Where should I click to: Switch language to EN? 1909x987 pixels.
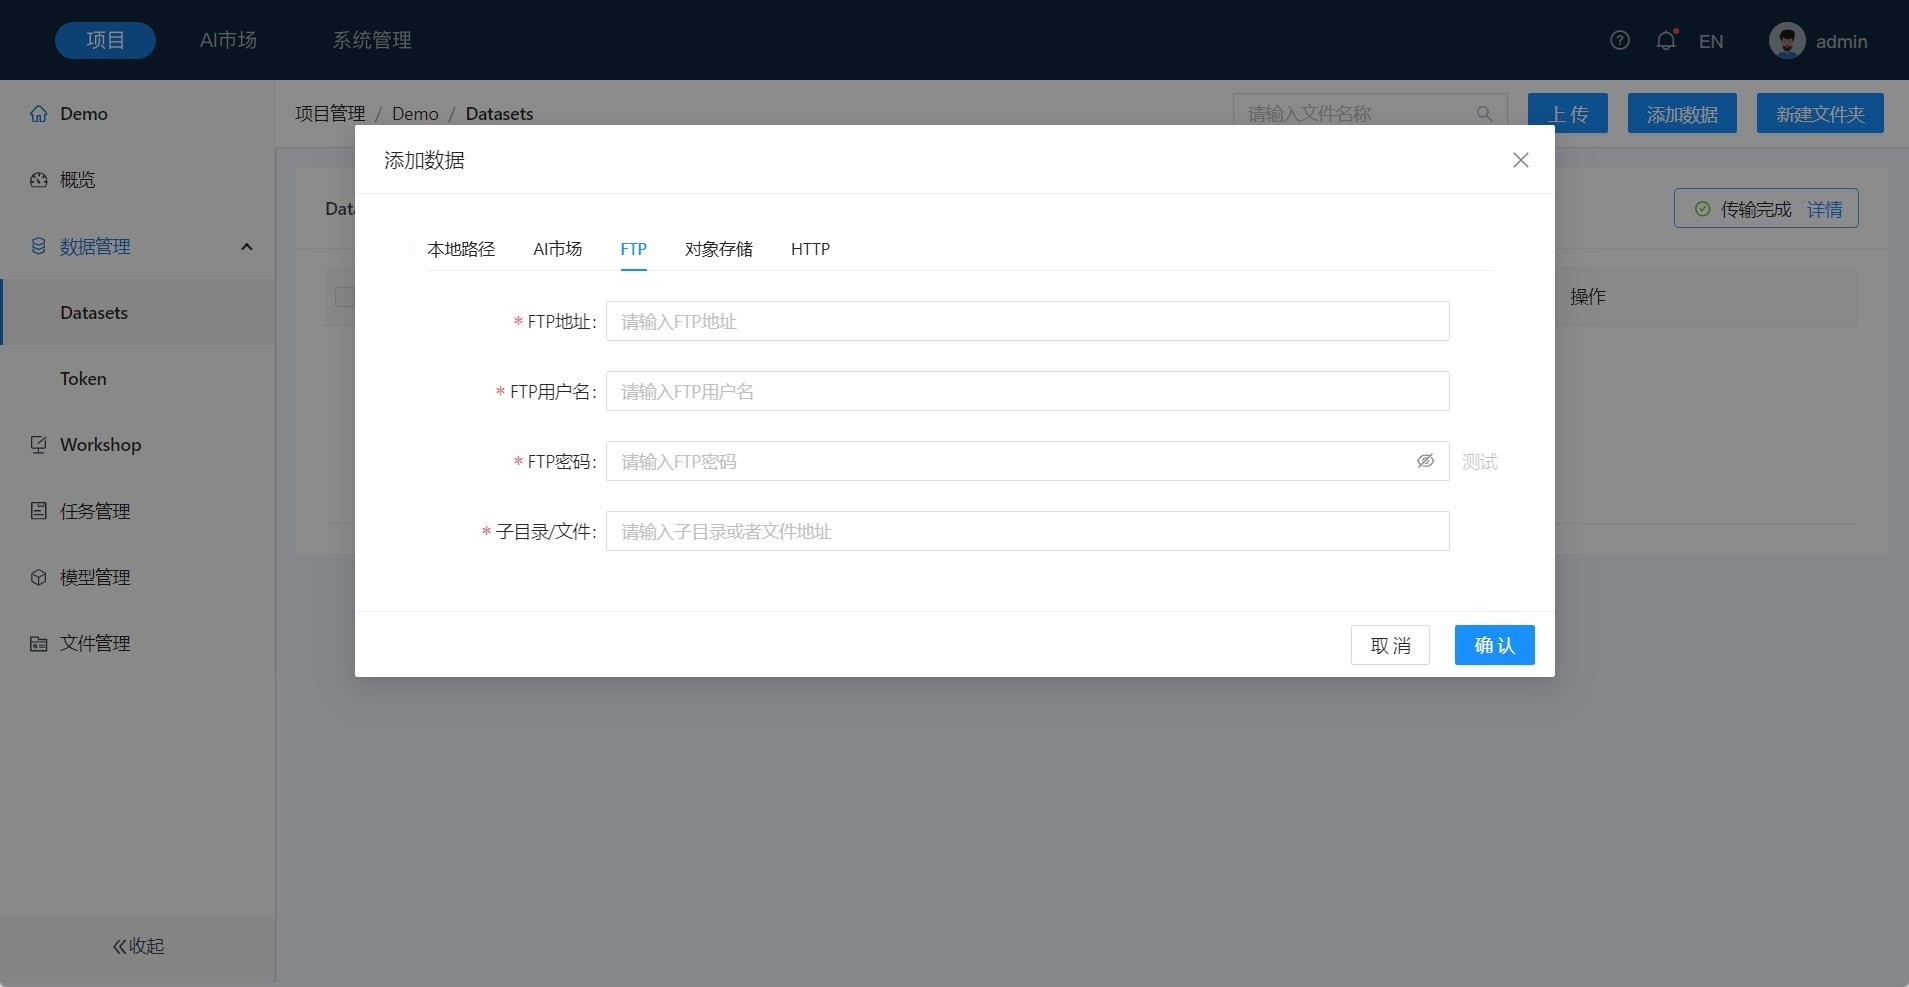tap(1710, 42)
